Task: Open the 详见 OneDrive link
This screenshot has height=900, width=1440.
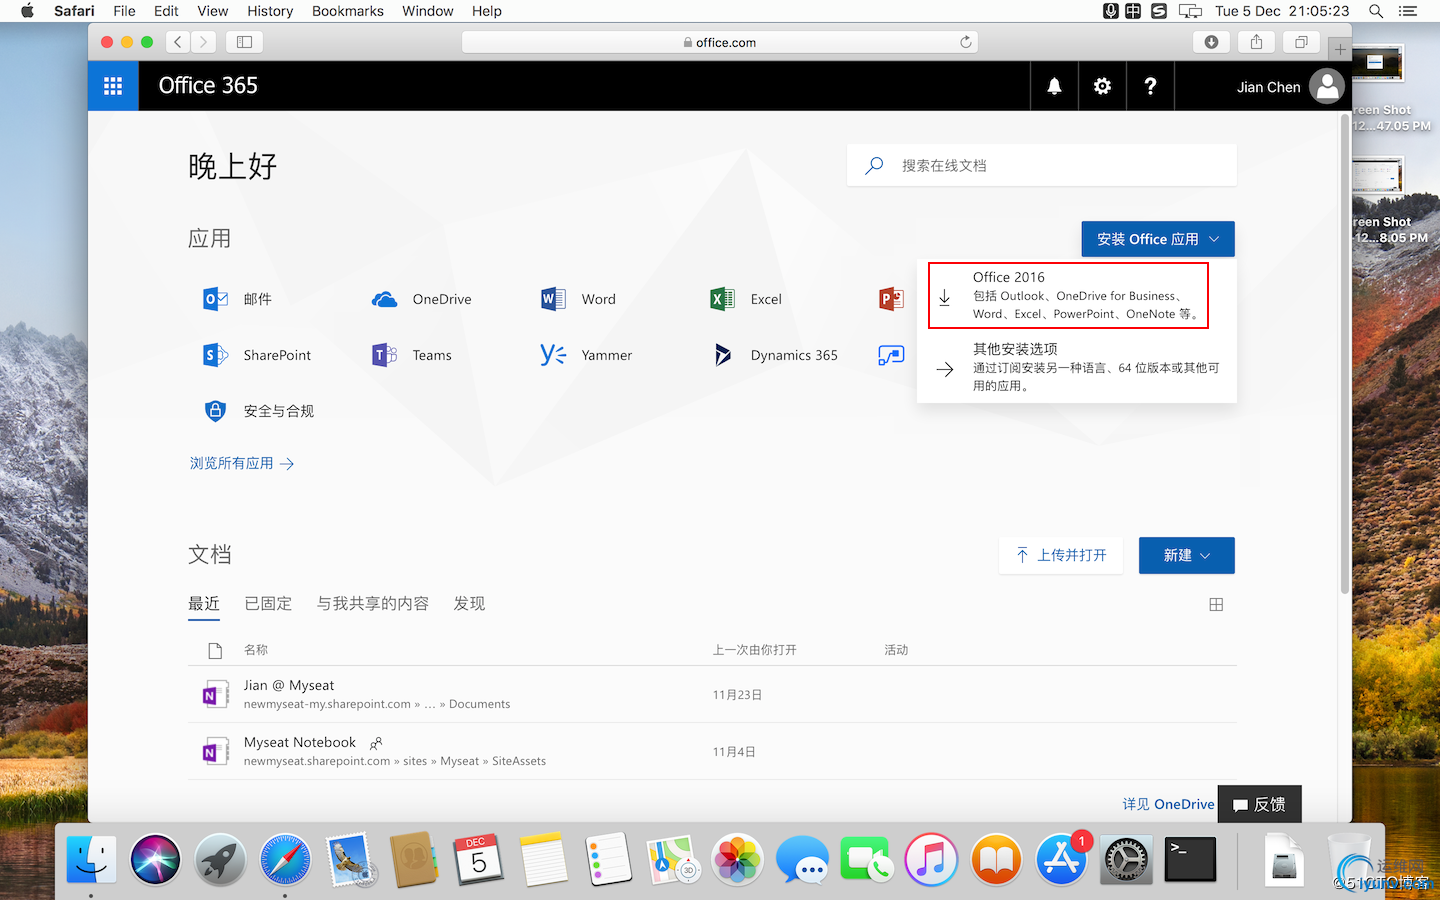Action: click(1168, 804)
